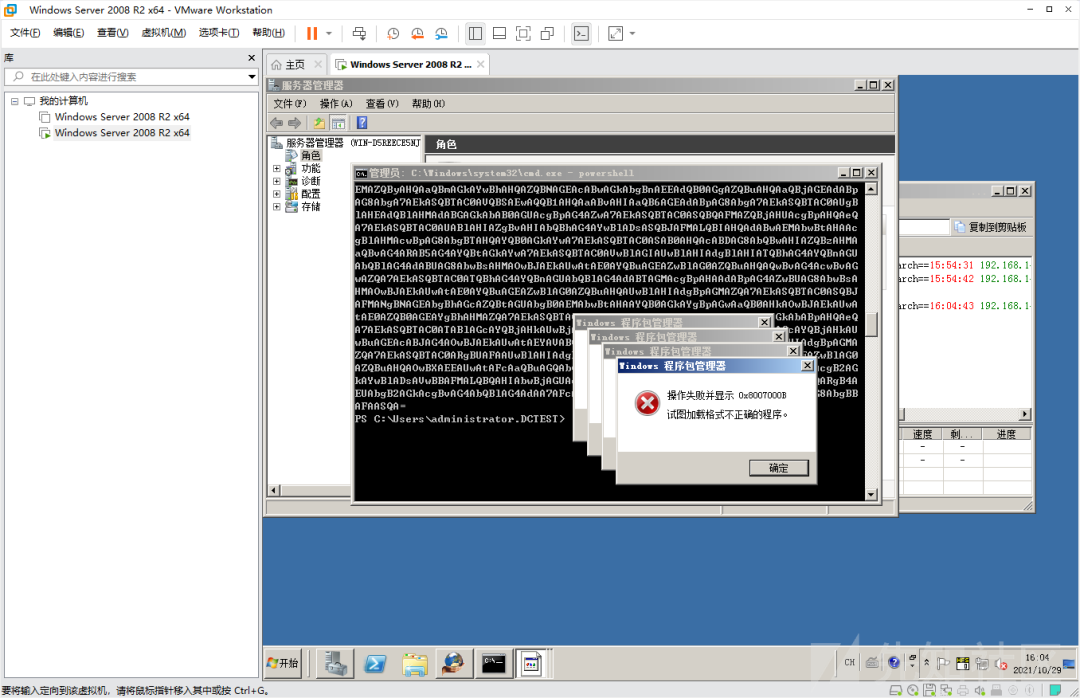Open the stretch mode dropdown arrow
The height and width of the screenshot is (698, 1080).
tap(632, 33)
